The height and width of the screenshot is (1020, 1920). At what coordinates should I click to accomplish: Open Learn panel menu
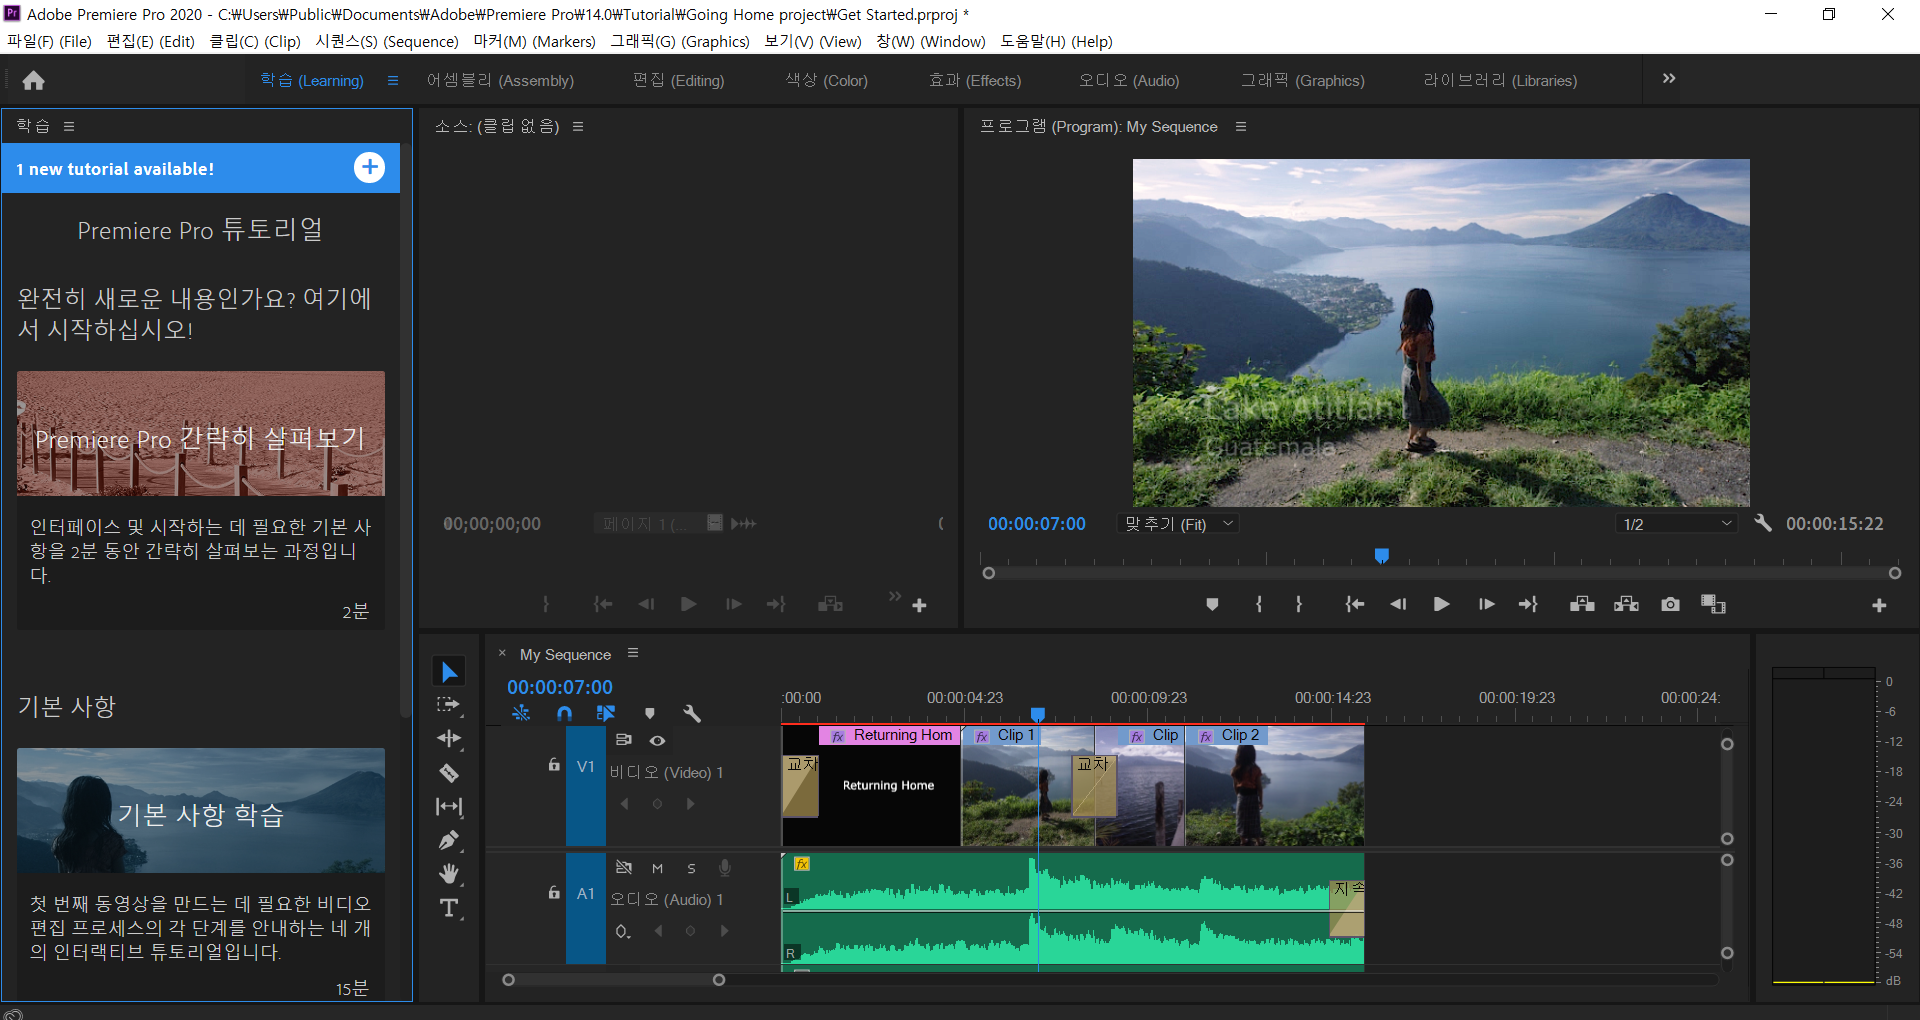pos(69,126)
